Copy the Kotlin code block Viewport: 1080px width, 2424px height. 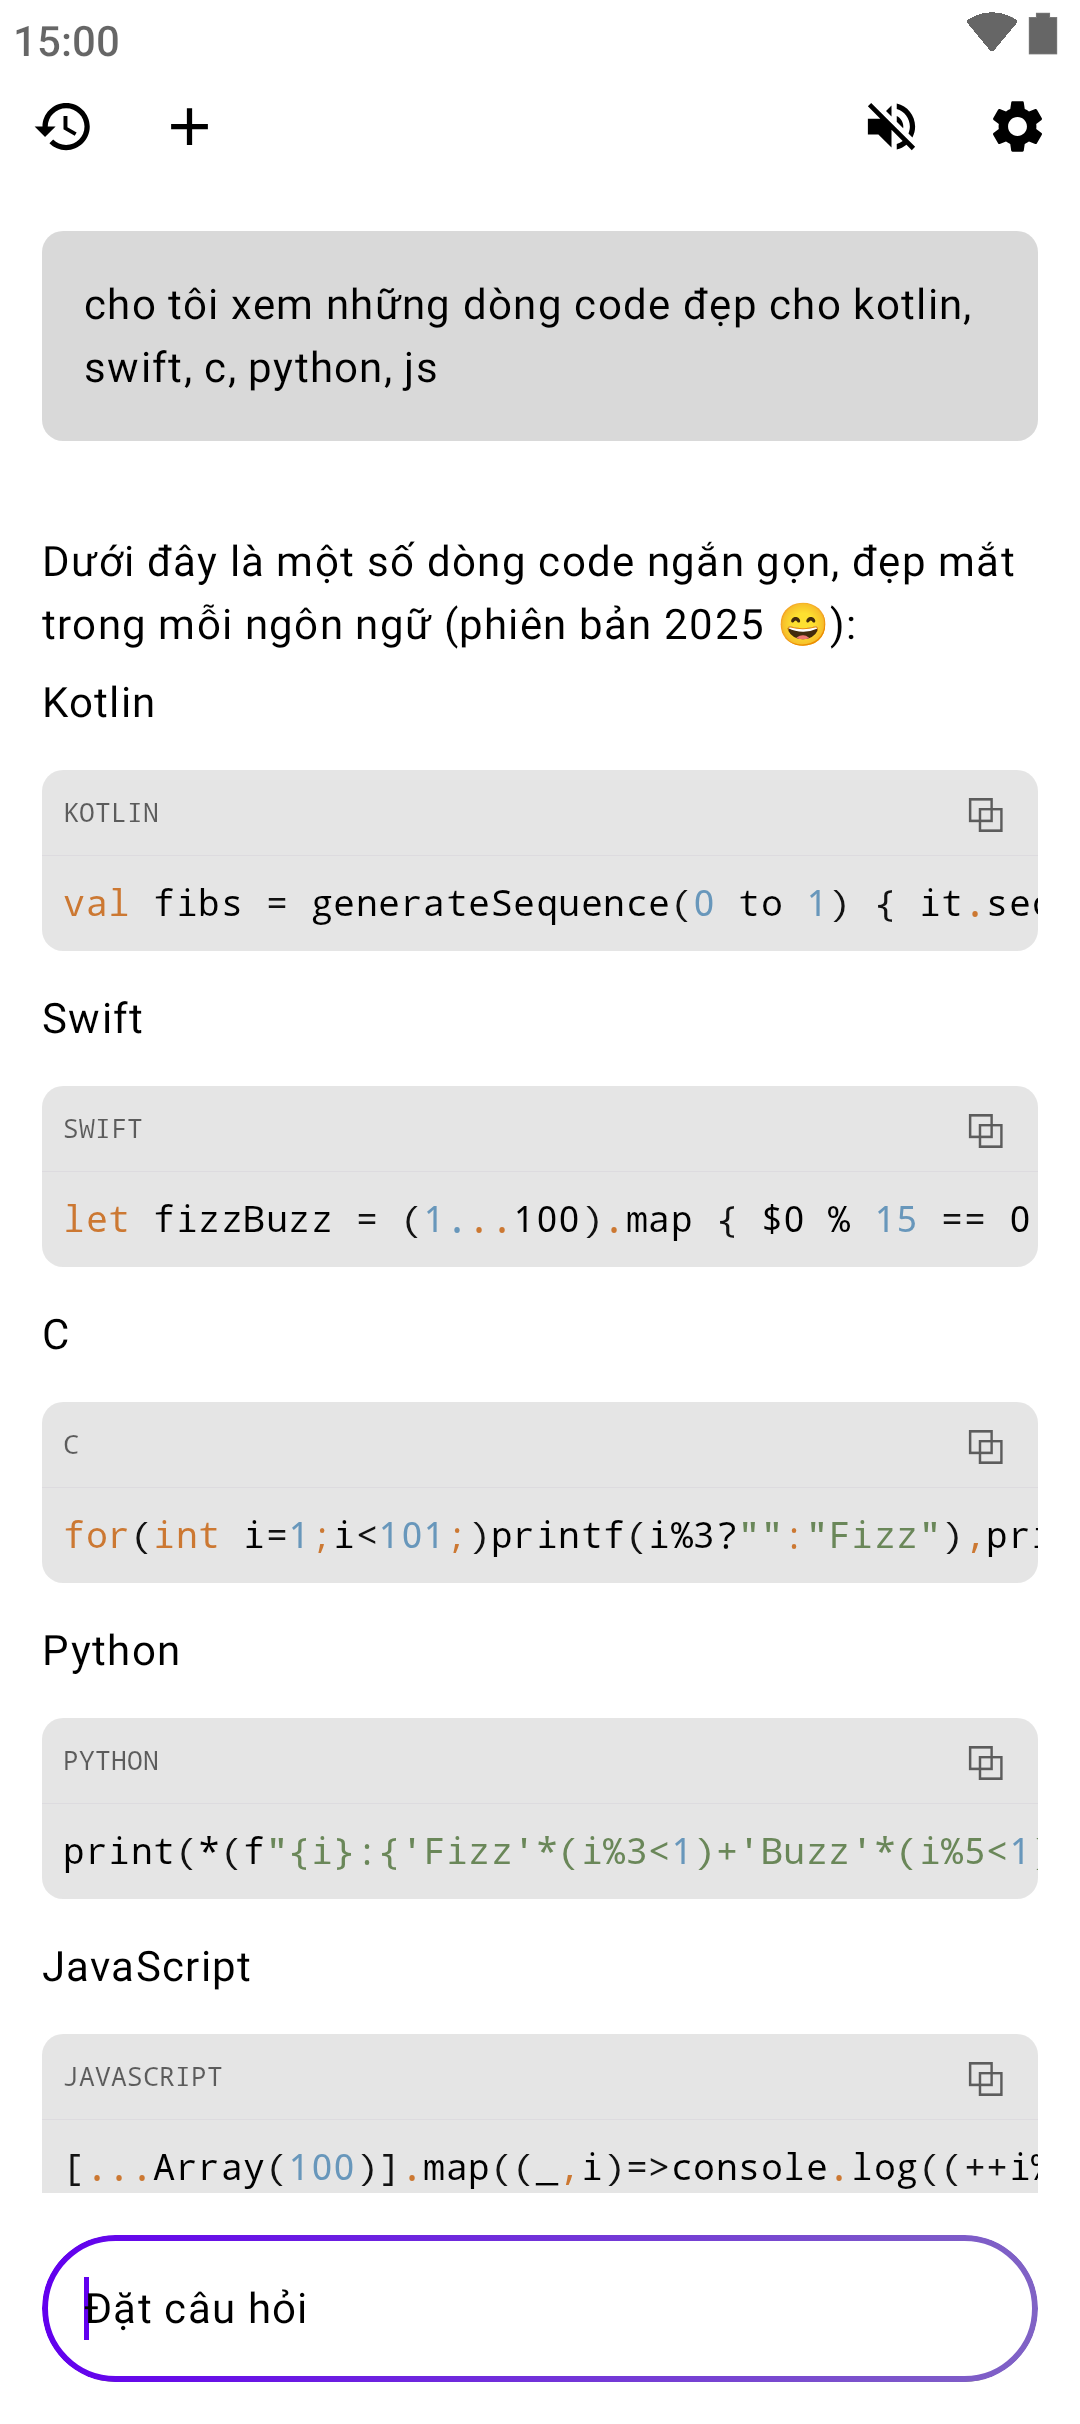[x=985, y=814]
